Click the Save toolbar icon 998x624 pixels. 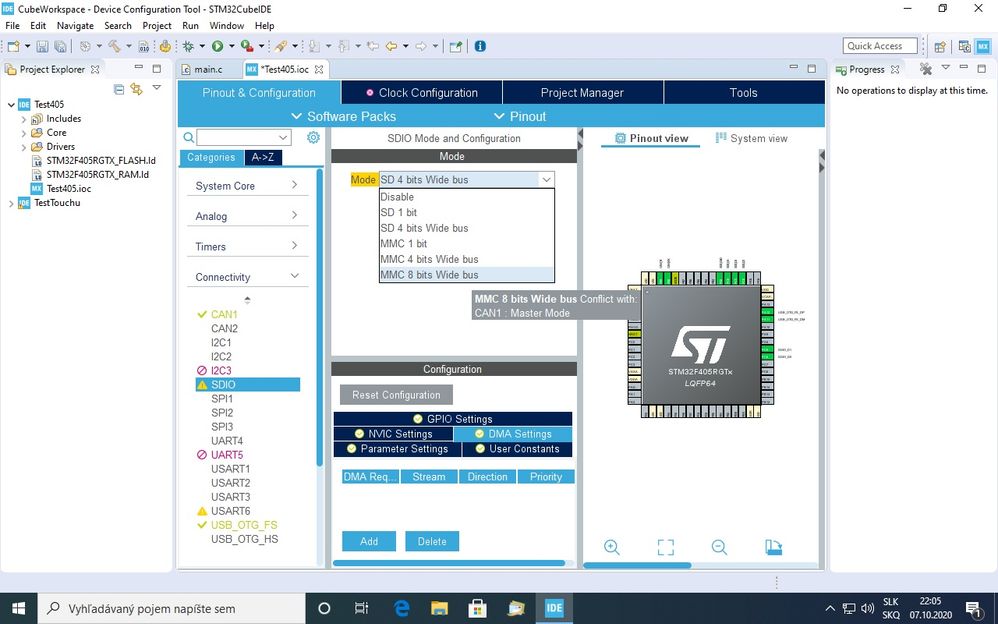coord(42,46)
